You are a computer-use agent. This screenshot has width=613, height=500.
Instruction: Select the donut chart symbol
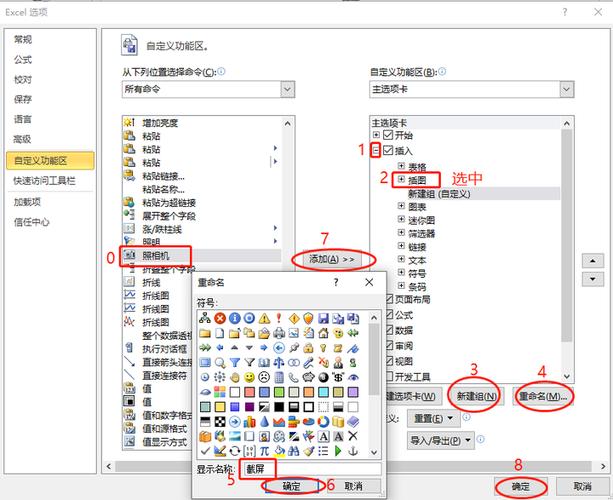pyautogui.click(x=323, y=421)
